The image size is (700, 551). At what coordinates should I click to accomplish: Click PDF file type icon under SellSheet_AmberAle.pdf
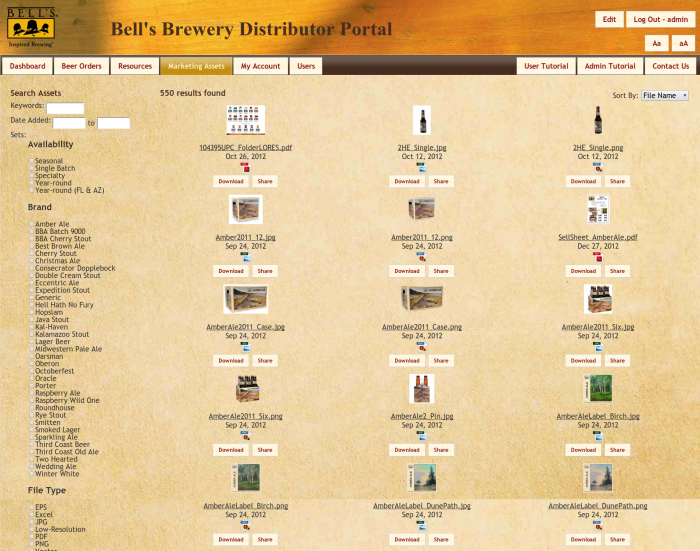pos(598,258)
